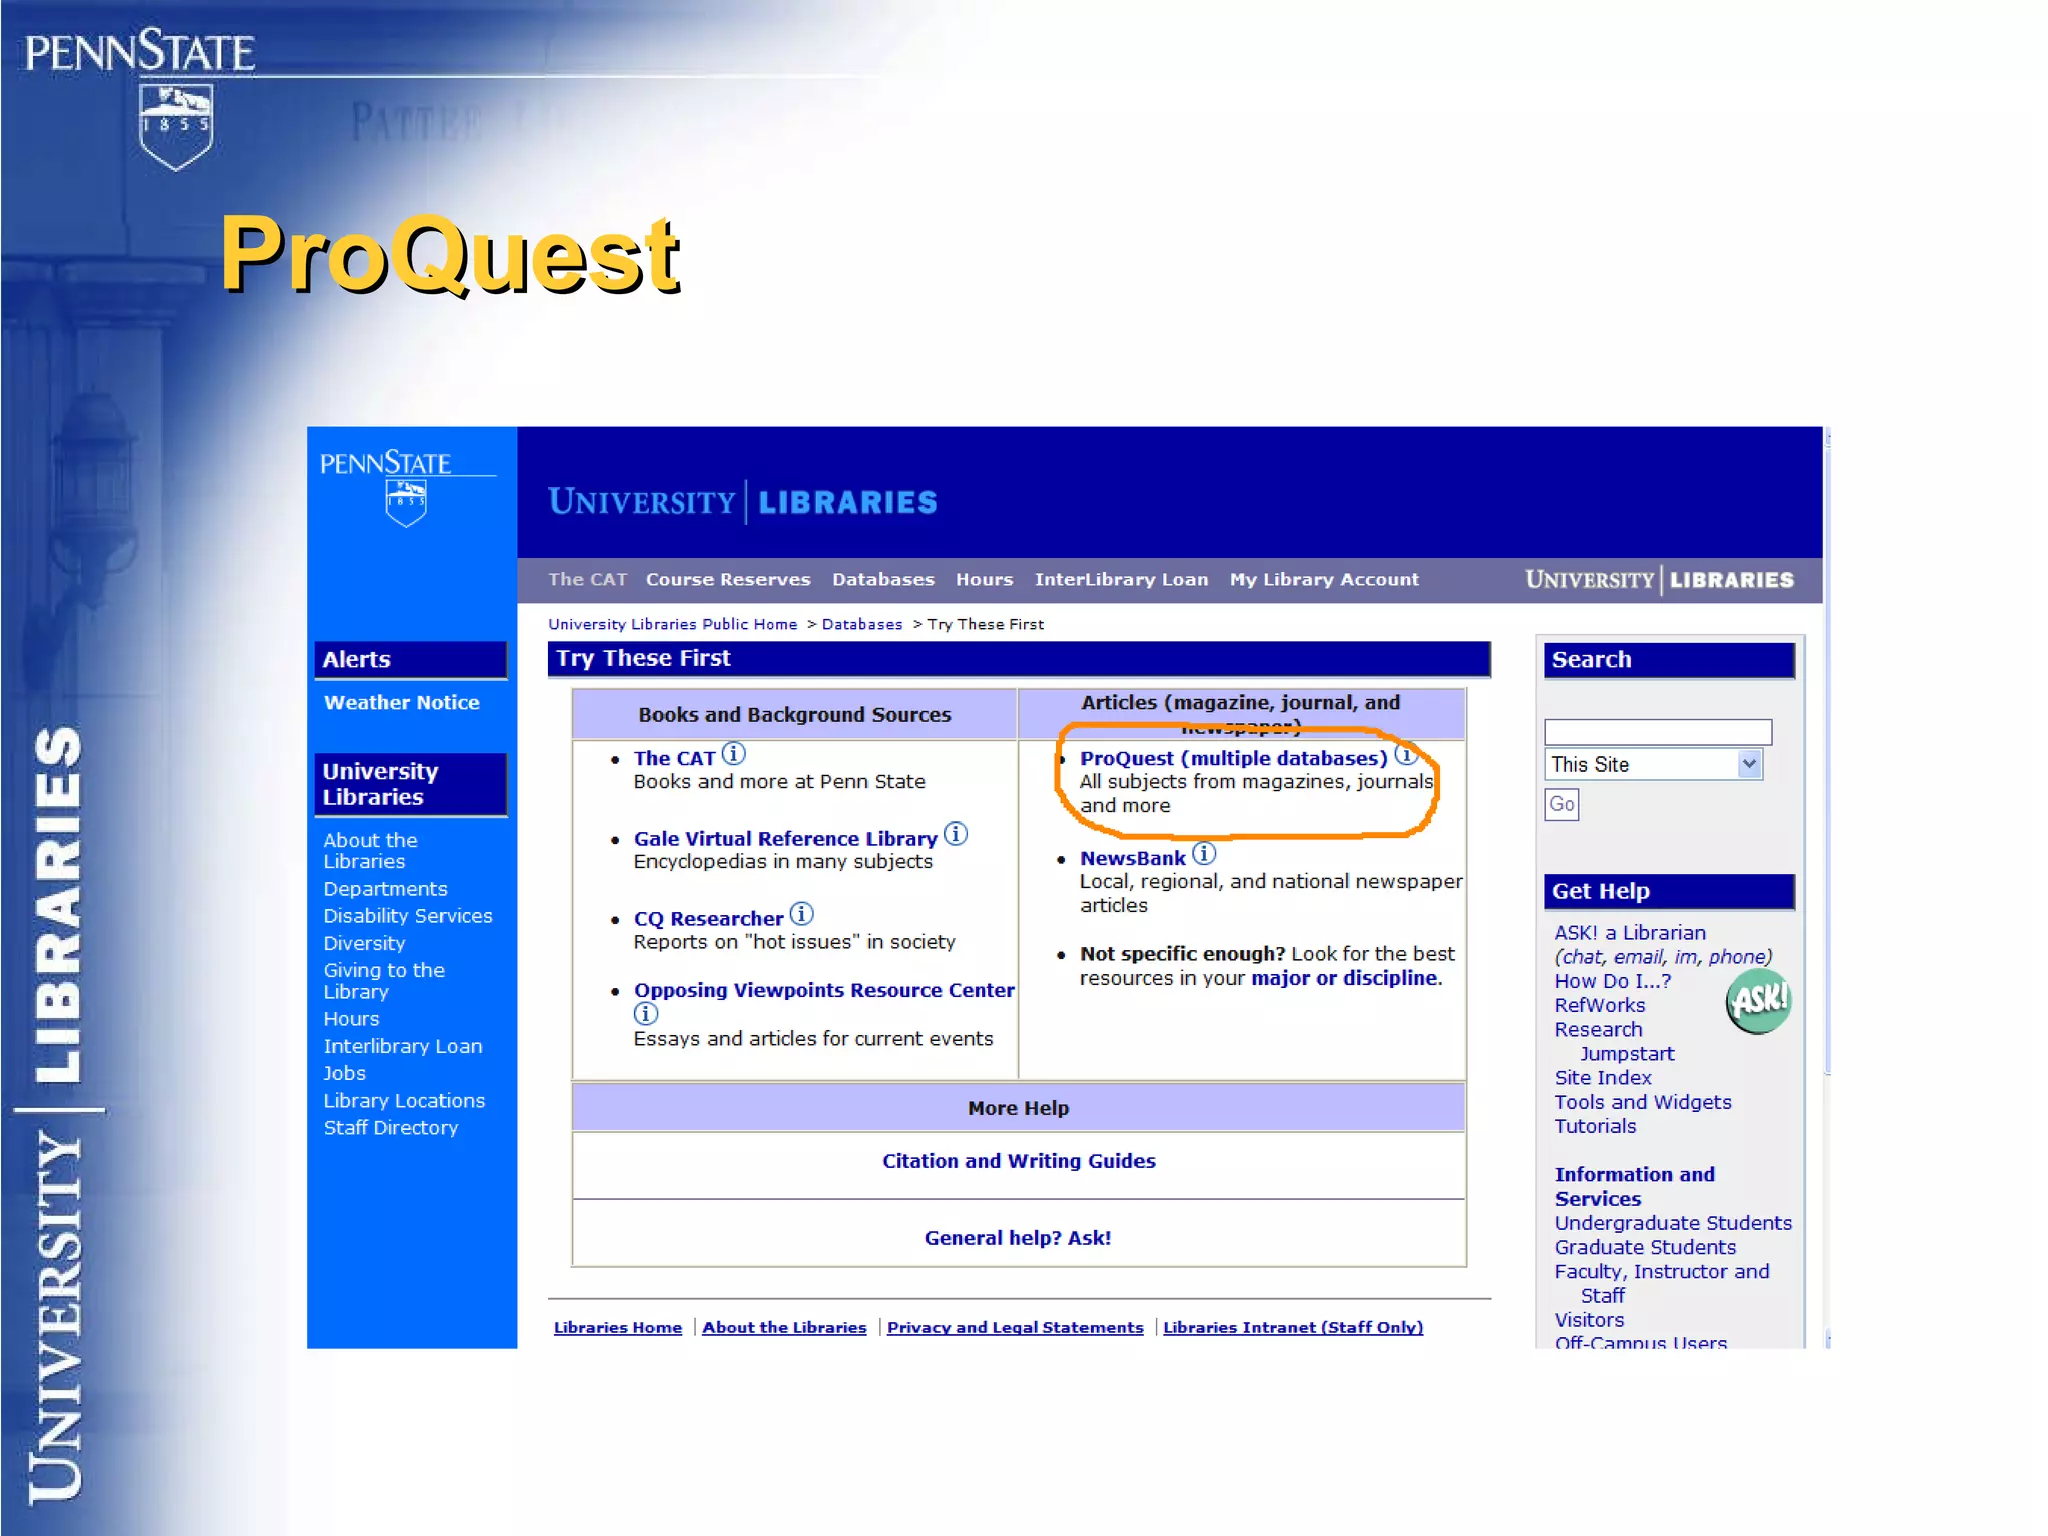Open Citation and Writing Guides
Viewport: 2048px width, 1536px height.
pos(1019,1161)
